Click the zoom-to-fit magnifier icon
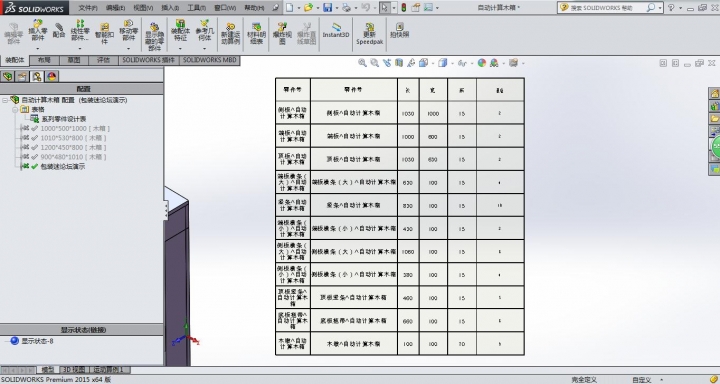The height and width of the screenshot is (384, 720). point(362,63)
